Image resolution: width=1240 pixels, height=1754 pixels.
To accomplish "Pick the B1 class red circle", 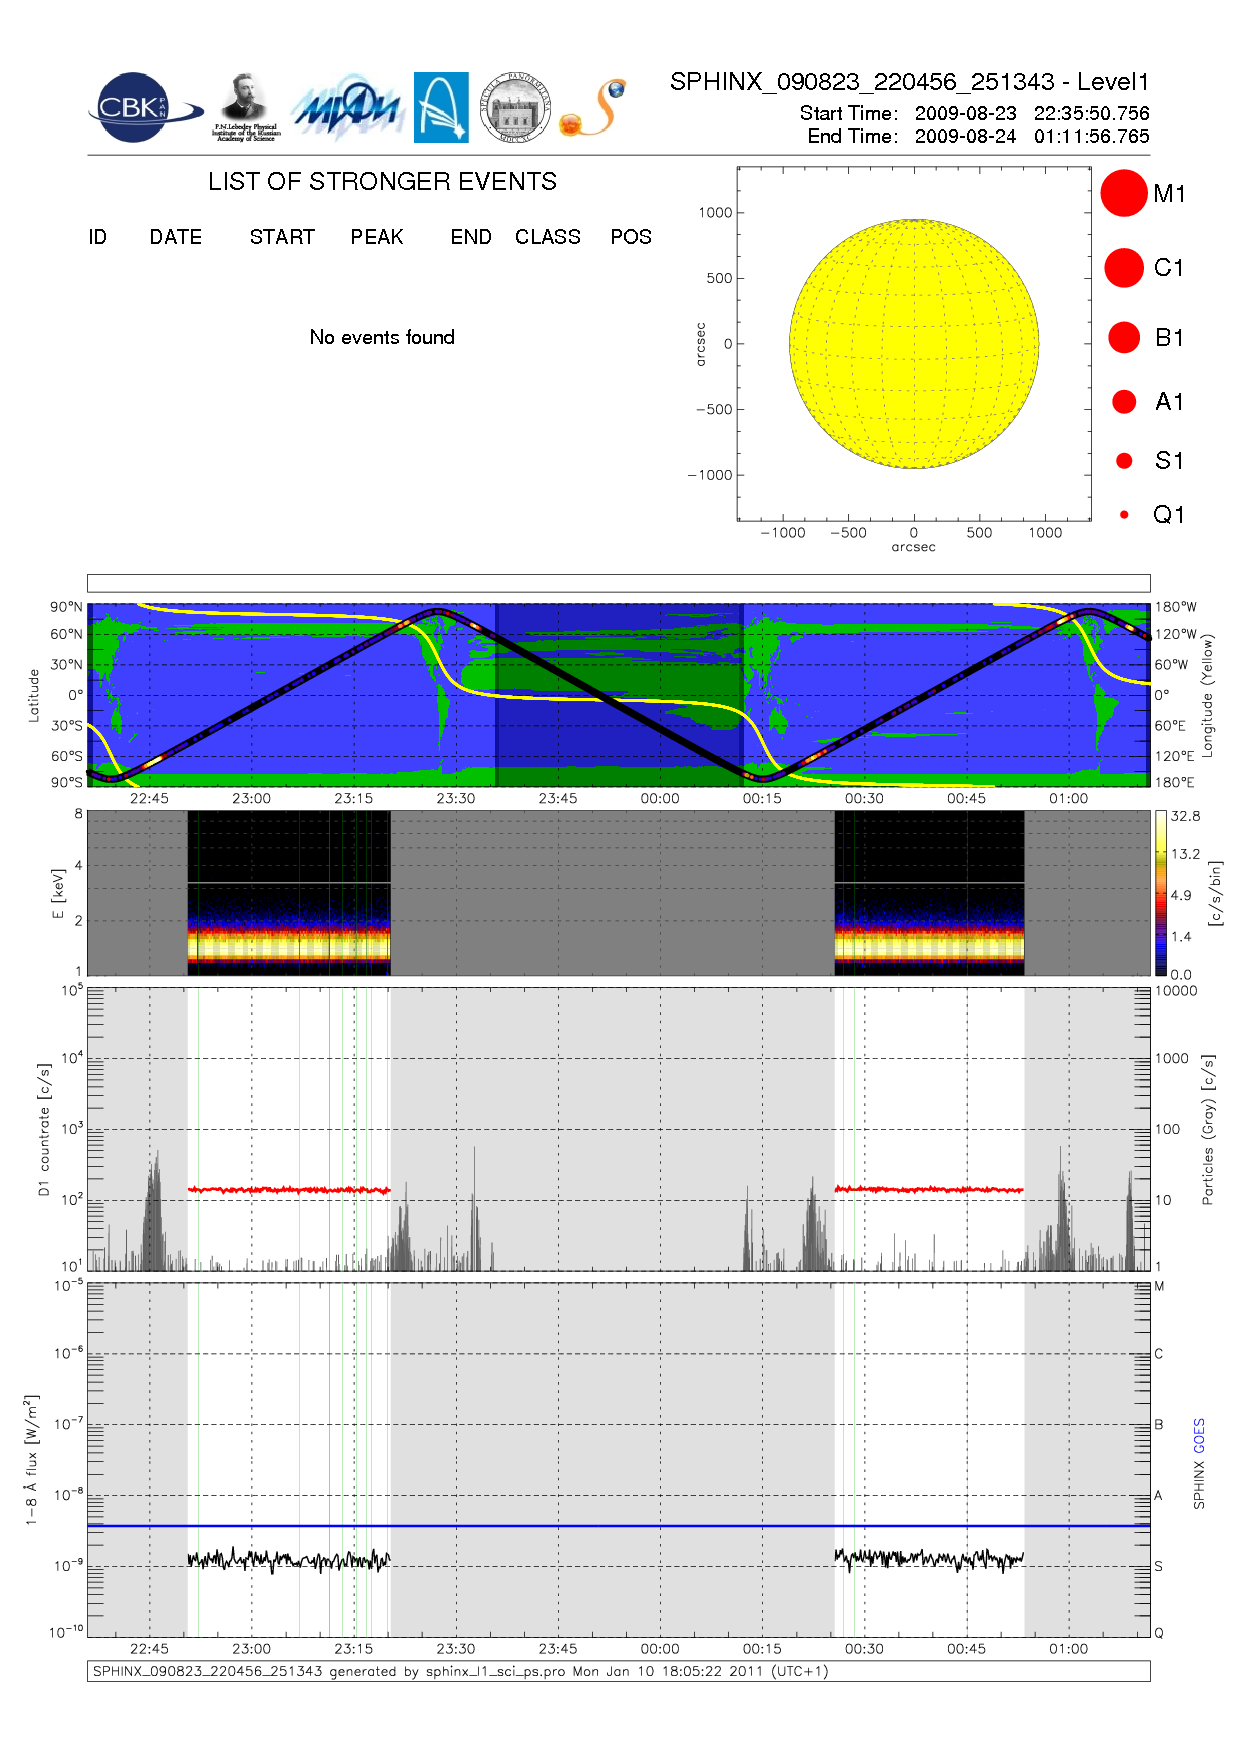I will (x=1124, y=338).
